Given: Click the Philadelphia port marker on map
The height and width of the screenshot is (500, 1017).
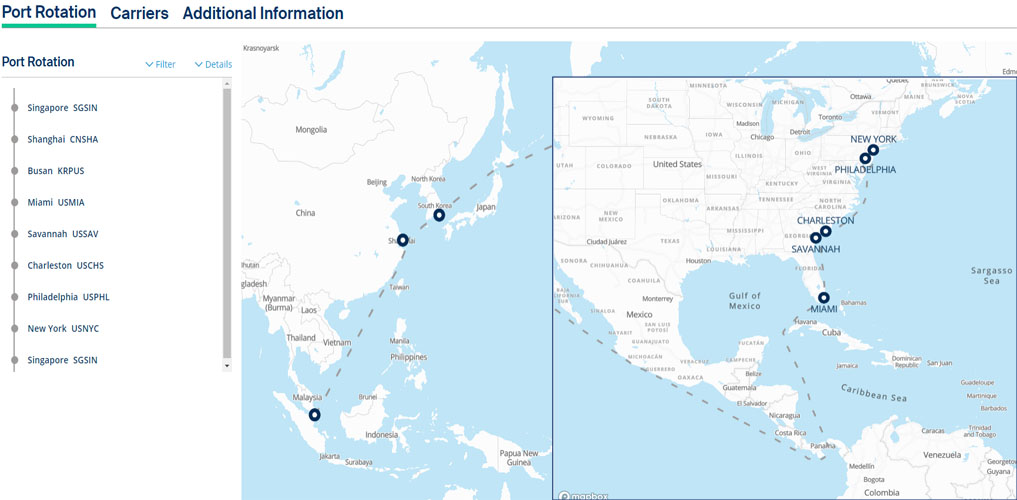Looking at the screenshot, I should click(865, 158).
